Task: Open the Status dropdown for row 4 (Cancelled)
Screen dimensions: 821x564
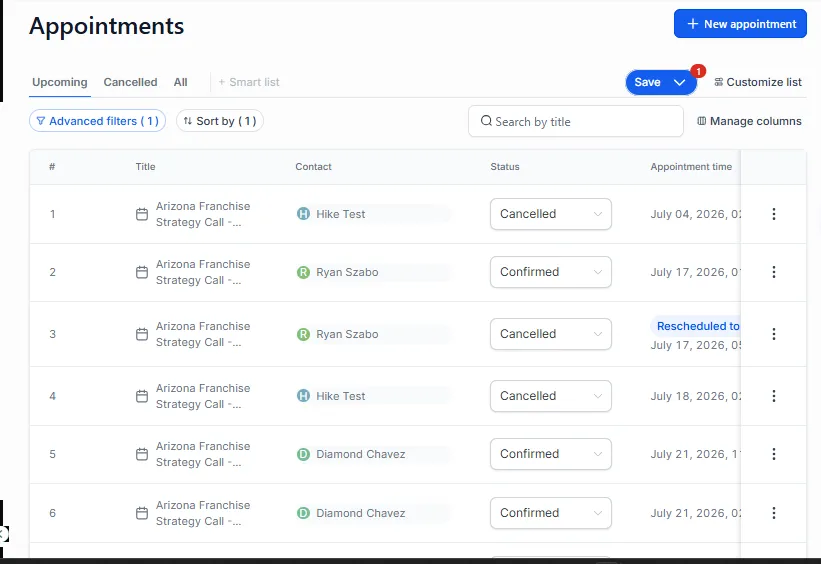Action: pyautogui.click(x=551, y=396)
